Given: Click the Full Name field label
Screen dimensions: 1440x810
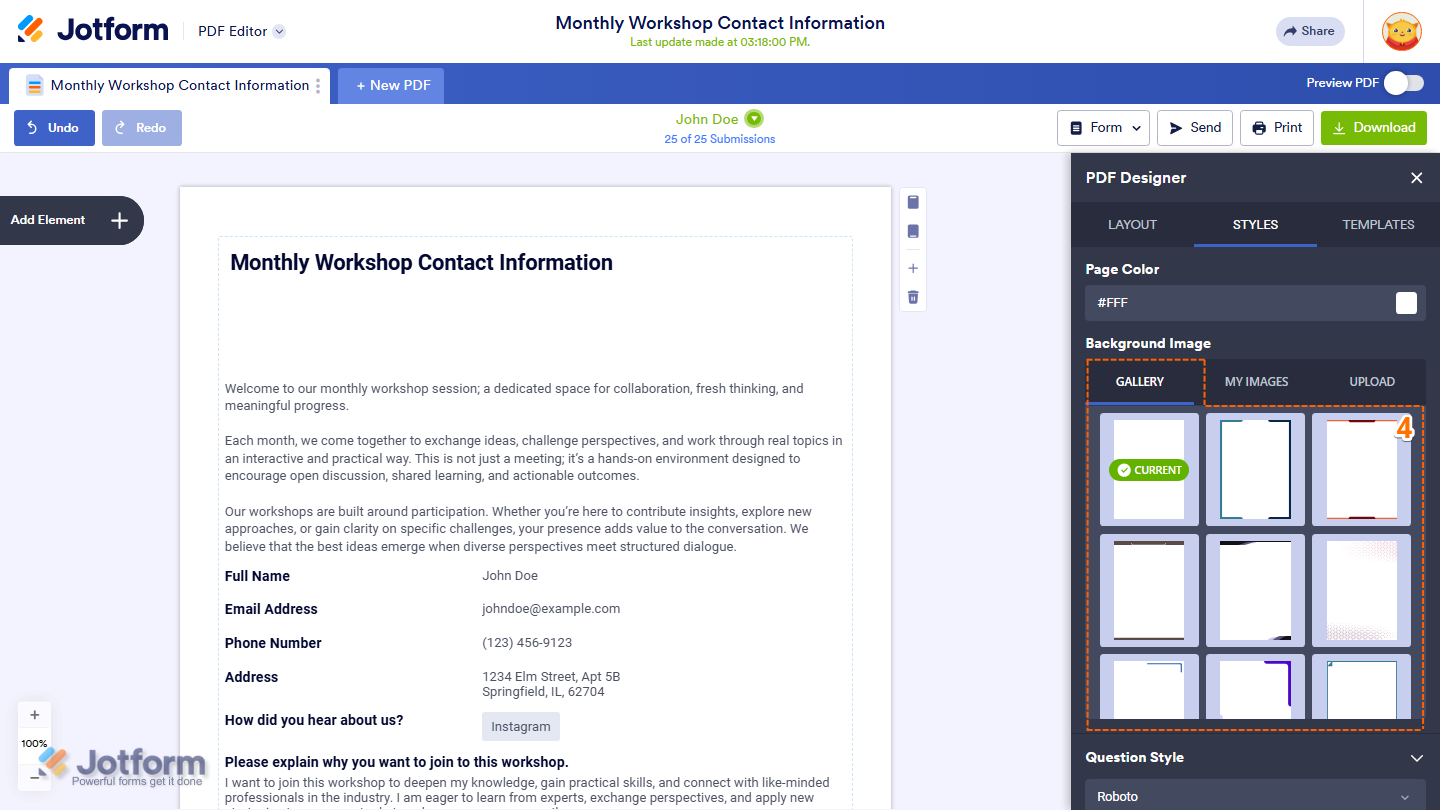Looking at the screenshot, I should click(x=257, y=576).
